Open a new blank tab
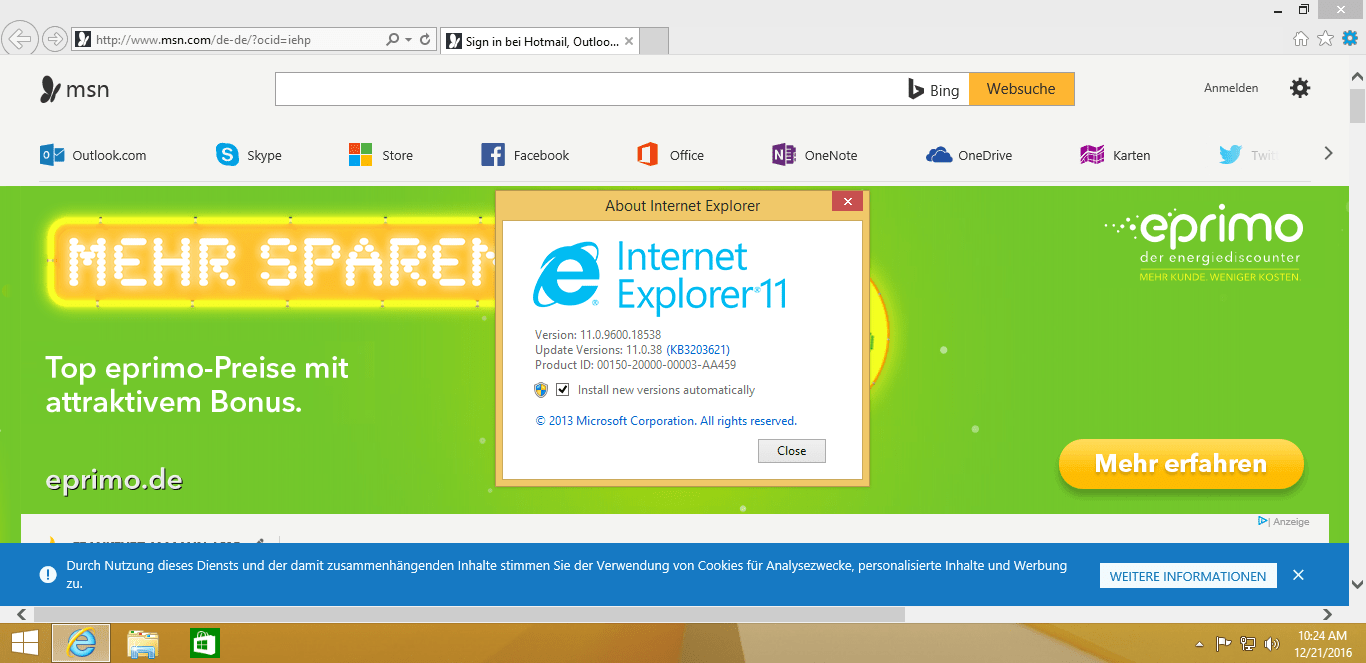 [653, 41]
